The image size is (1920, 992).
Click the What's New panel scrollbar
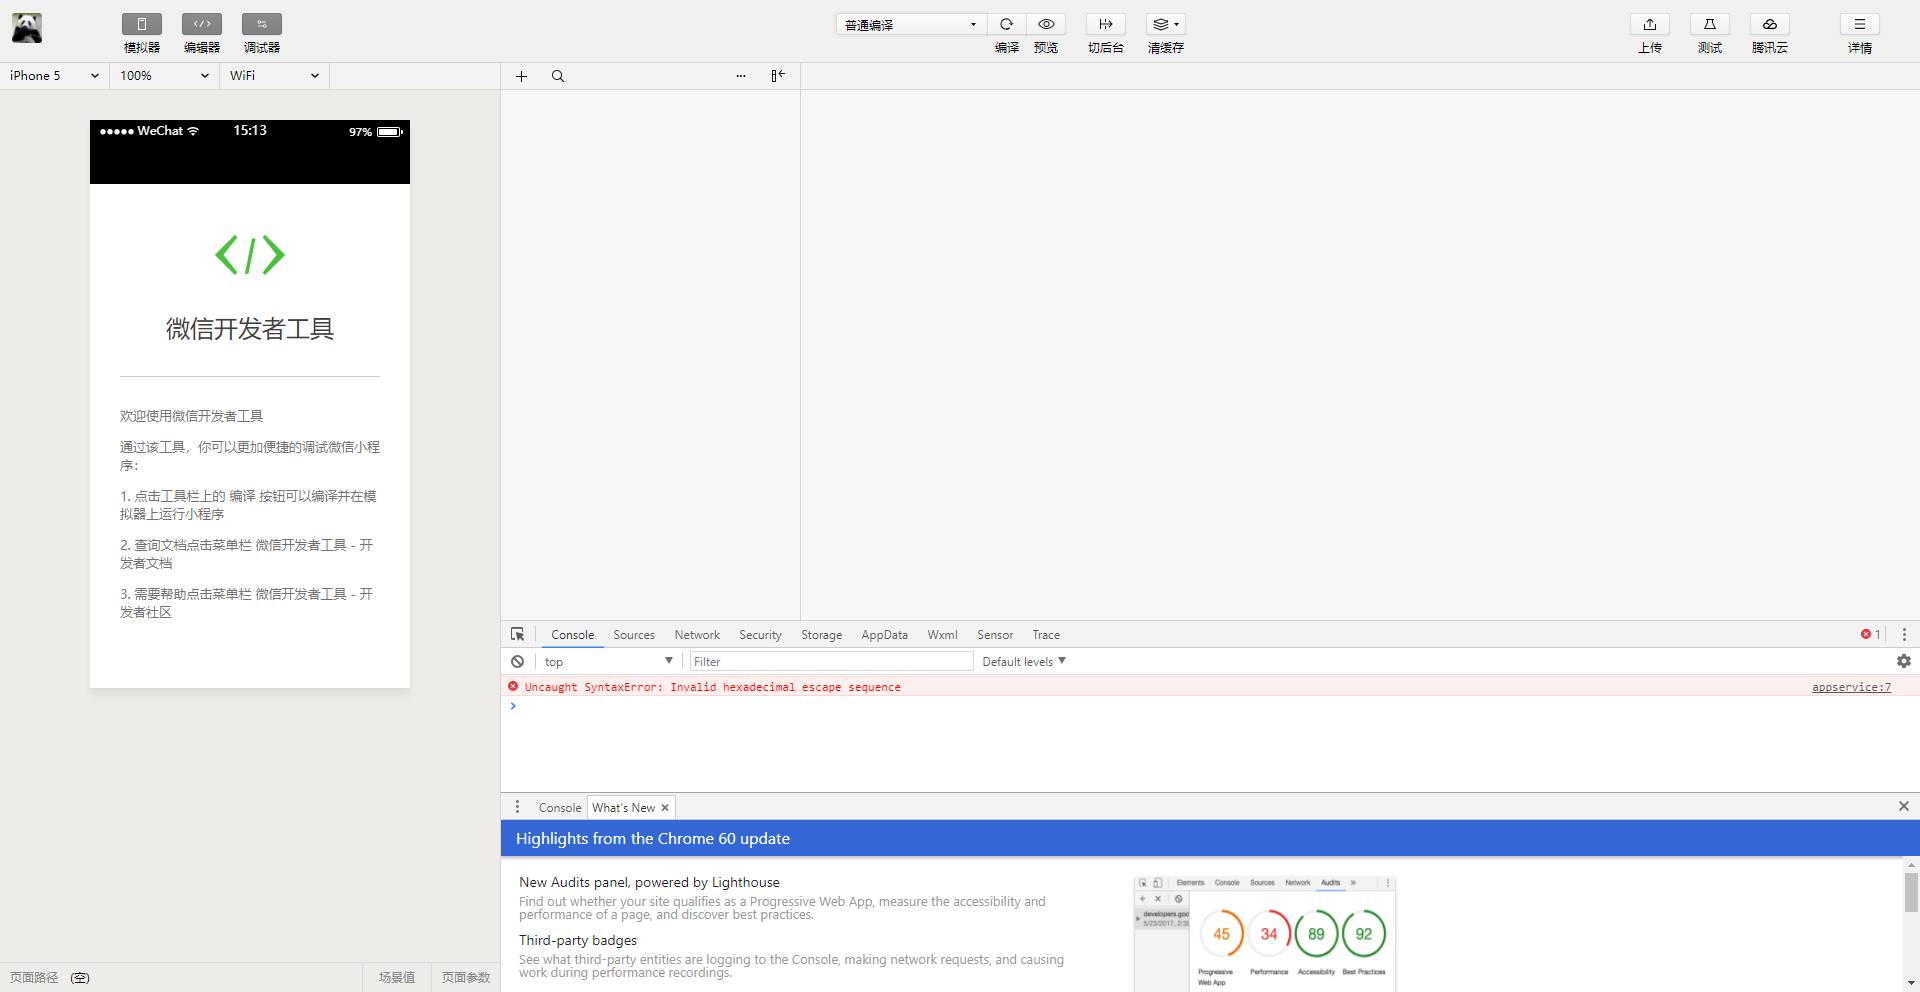tap(1911, 892)
